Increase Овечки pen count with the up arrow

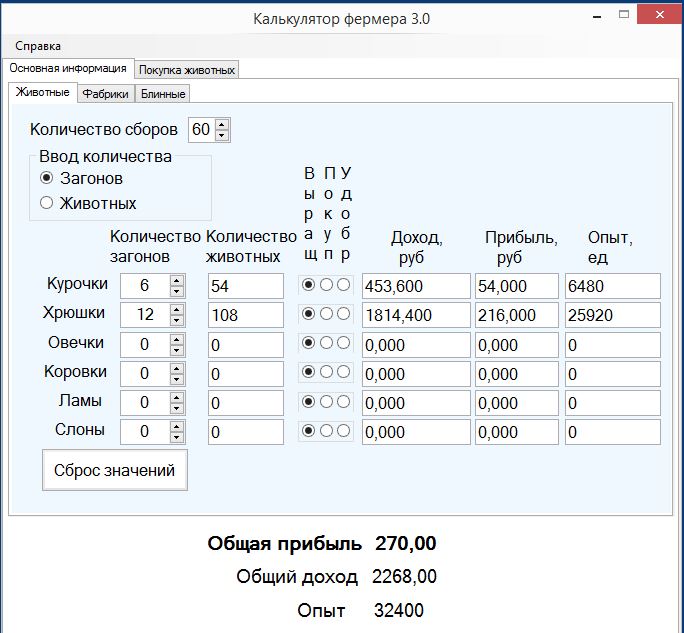click(x=177, y=339)
